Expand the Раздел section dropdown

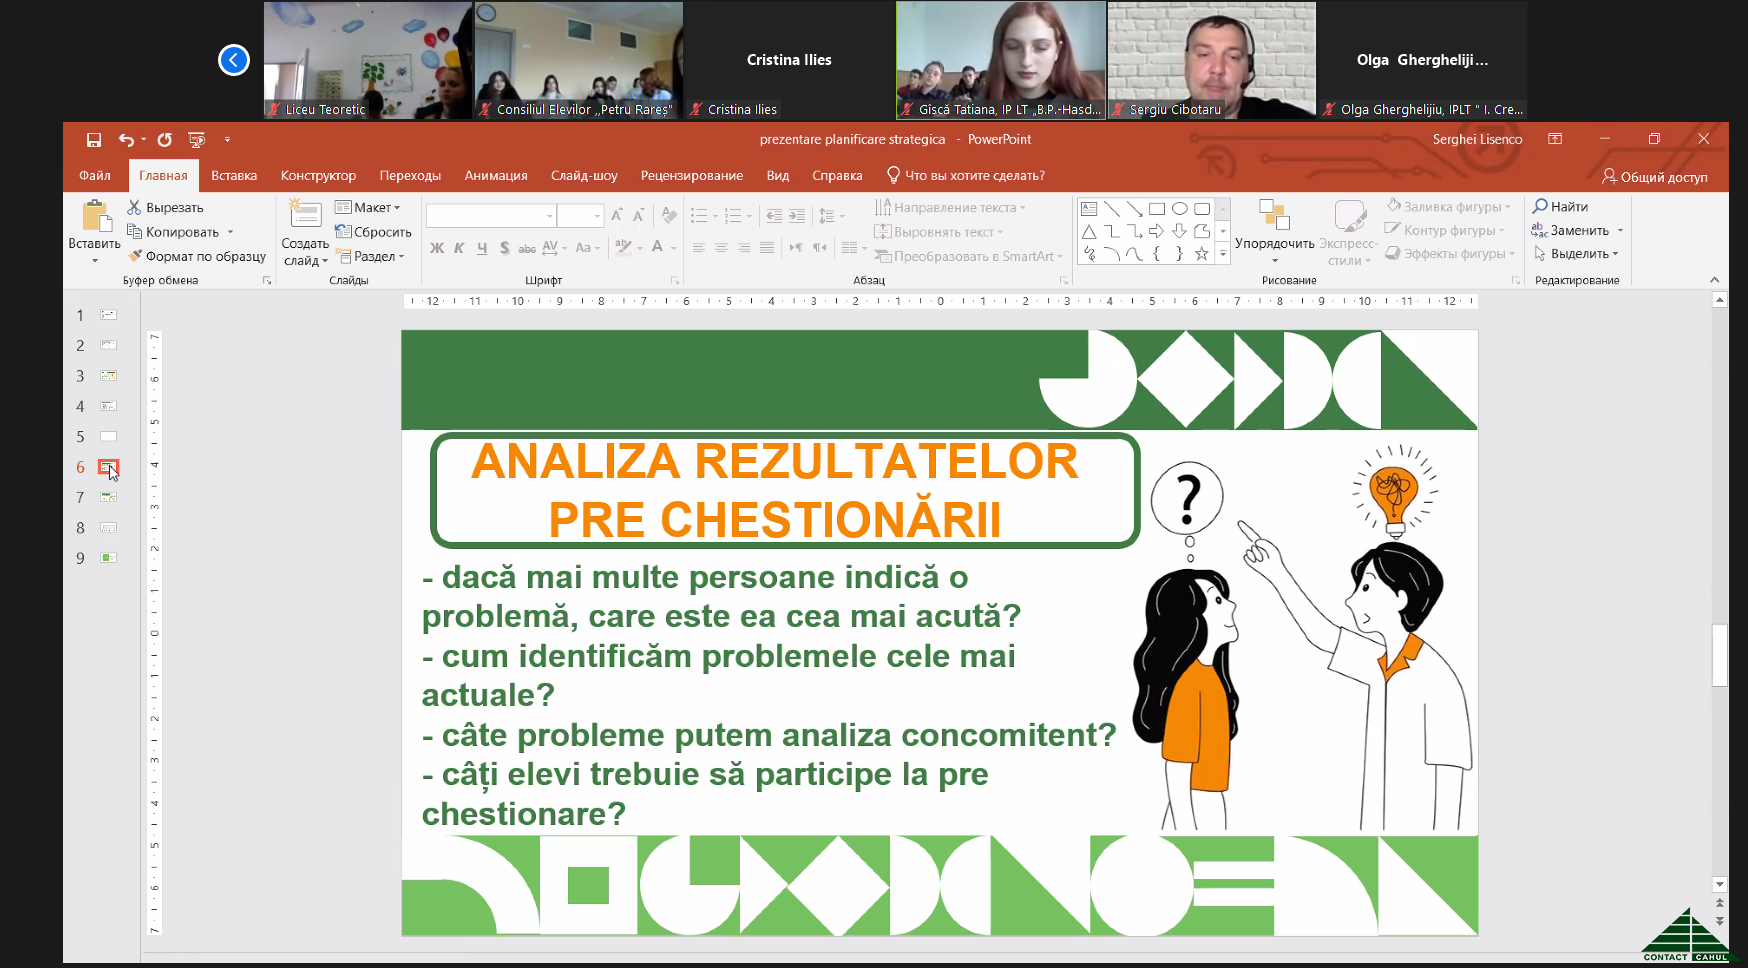click(x=370, y=257)
